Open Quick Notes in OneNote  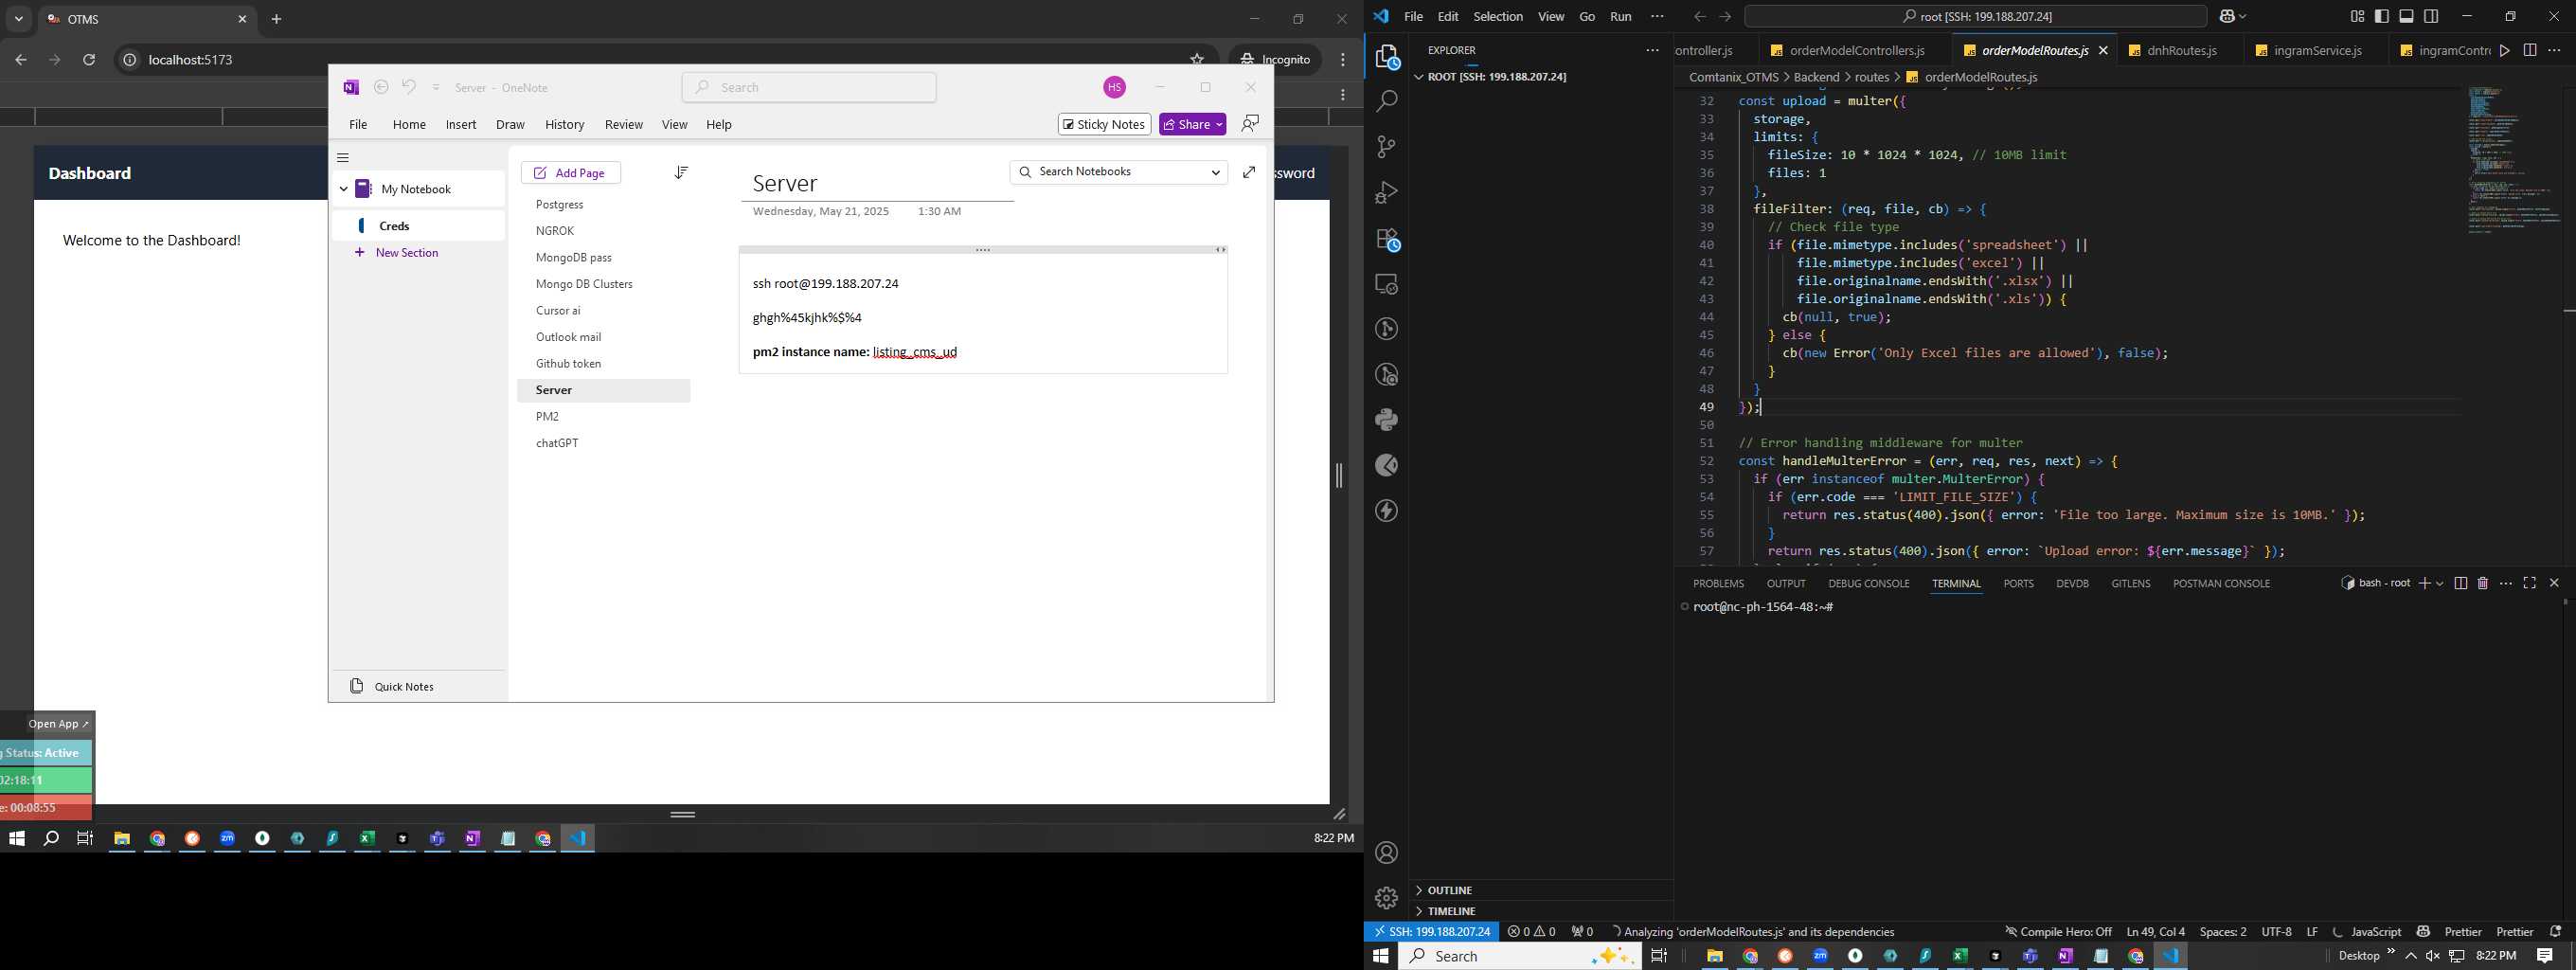(393, 686)
